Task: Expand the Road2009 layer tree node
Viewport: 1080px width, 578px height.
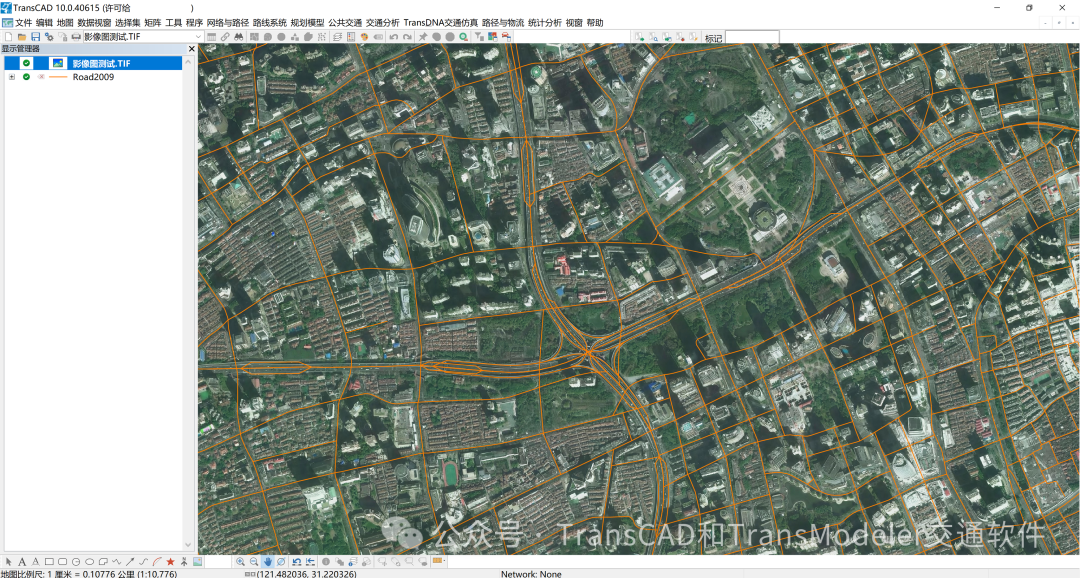Action: point(12,77)
